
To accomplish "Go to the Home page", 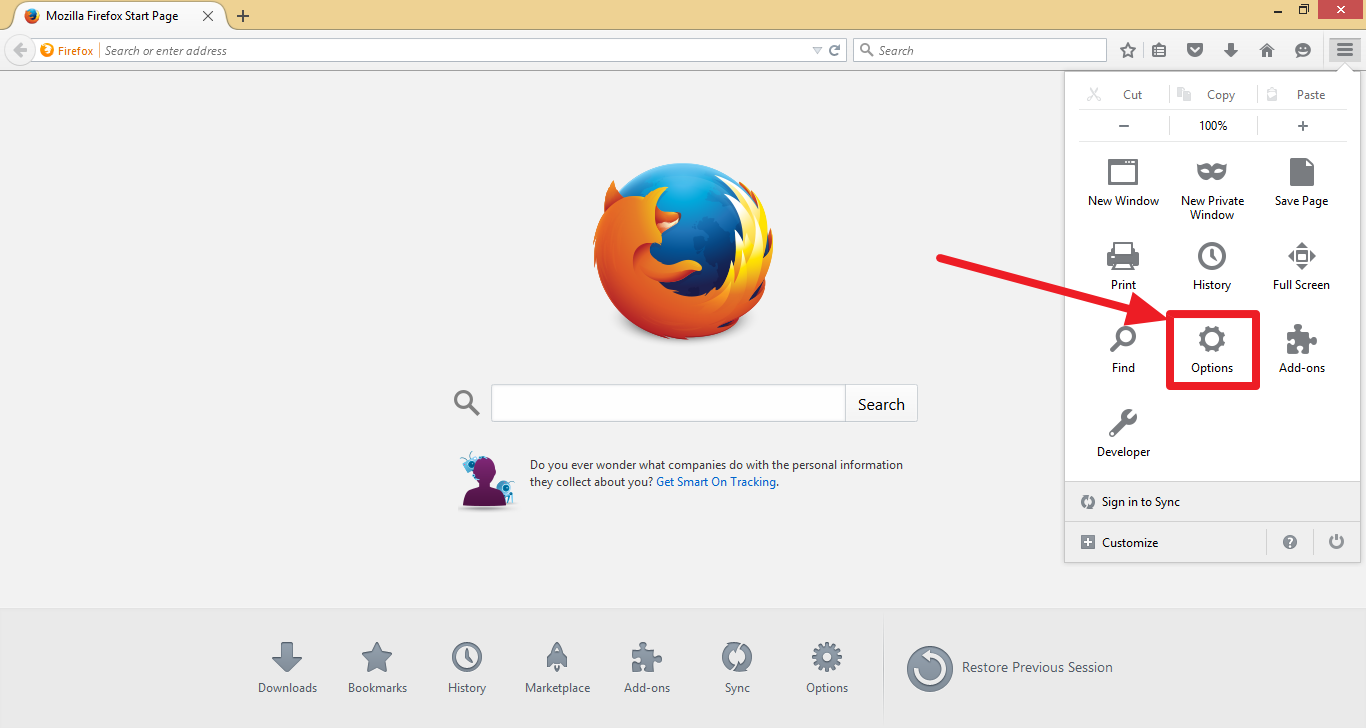I will (x=1267, y=50).
